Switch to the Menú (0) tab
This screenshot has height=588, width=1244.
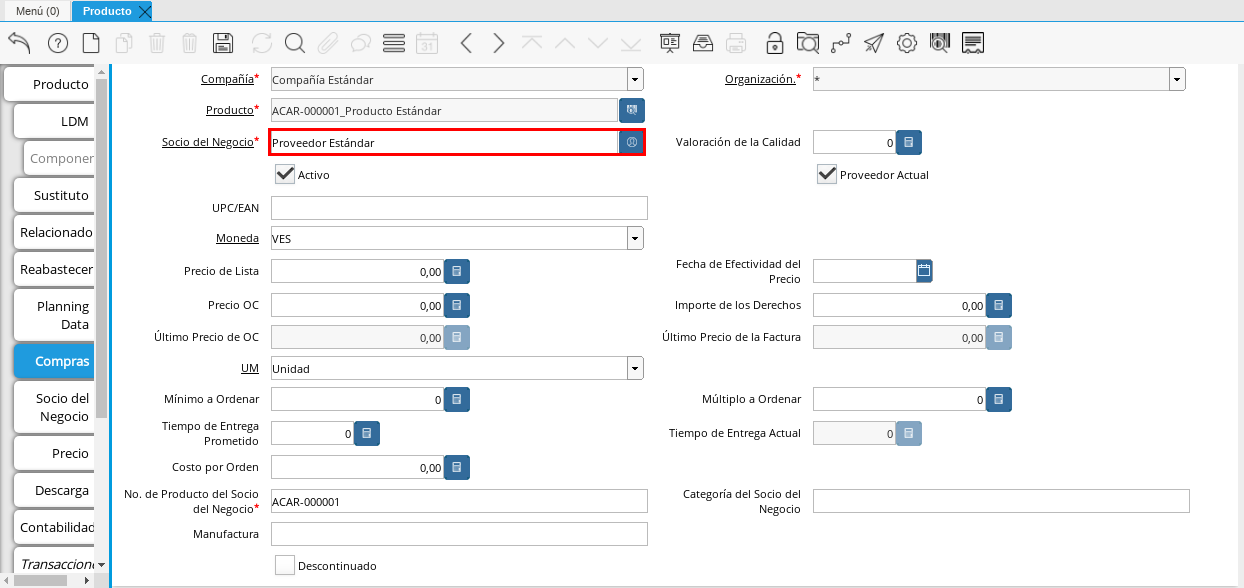tap(37, 11)
